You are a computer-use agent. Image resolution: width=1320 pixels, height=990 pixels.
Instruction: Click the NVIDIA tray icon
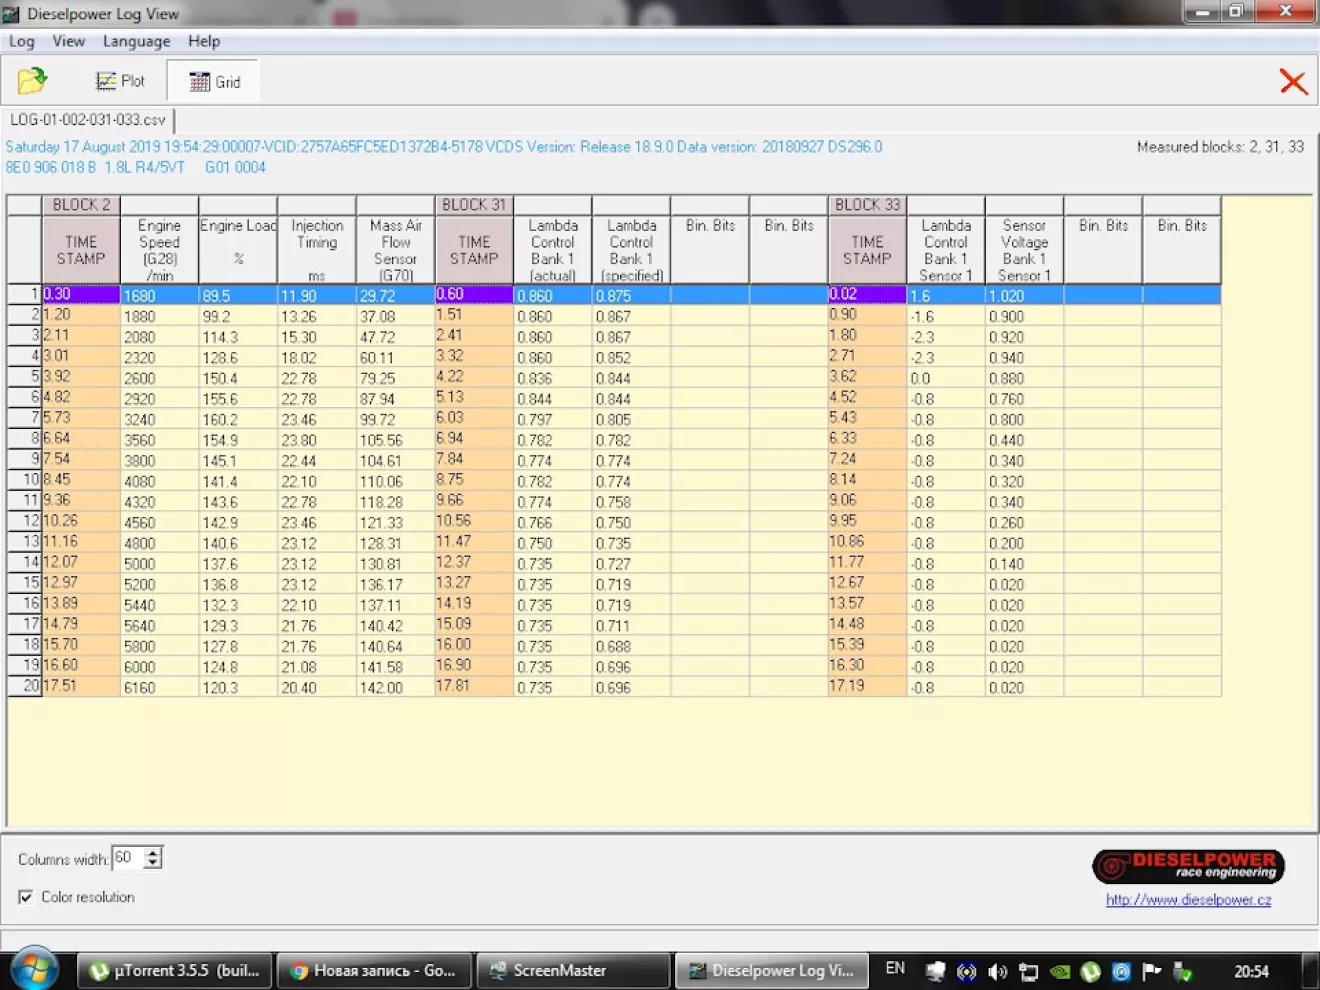click(1059, 971)
